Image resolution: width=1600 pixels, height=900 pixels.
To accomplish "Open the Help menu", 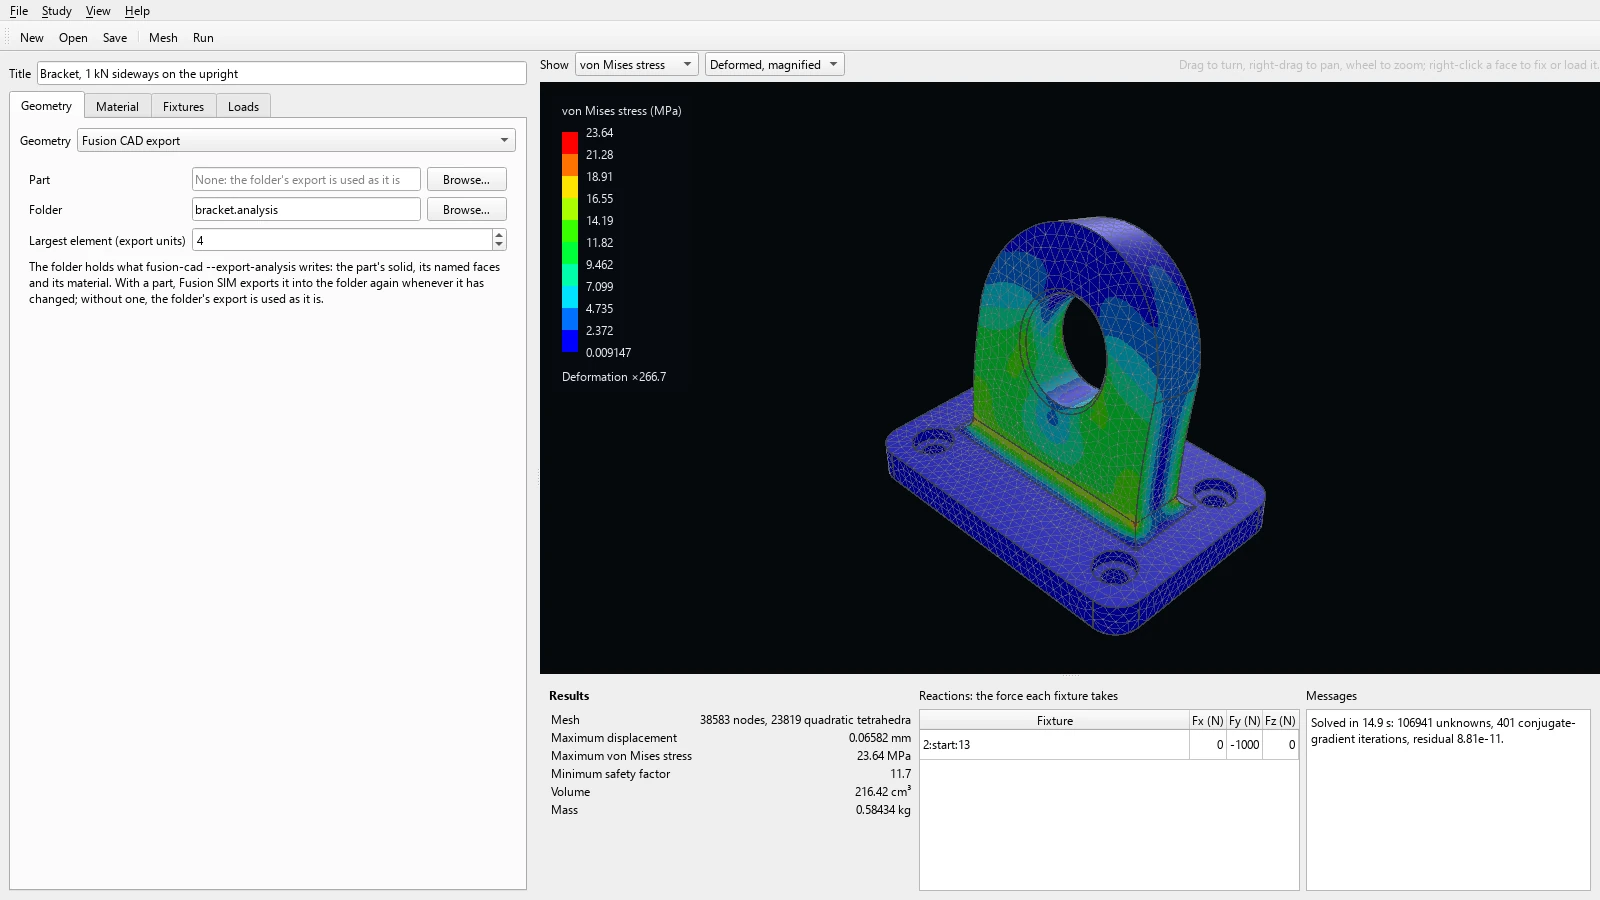I will pos(137,11).
